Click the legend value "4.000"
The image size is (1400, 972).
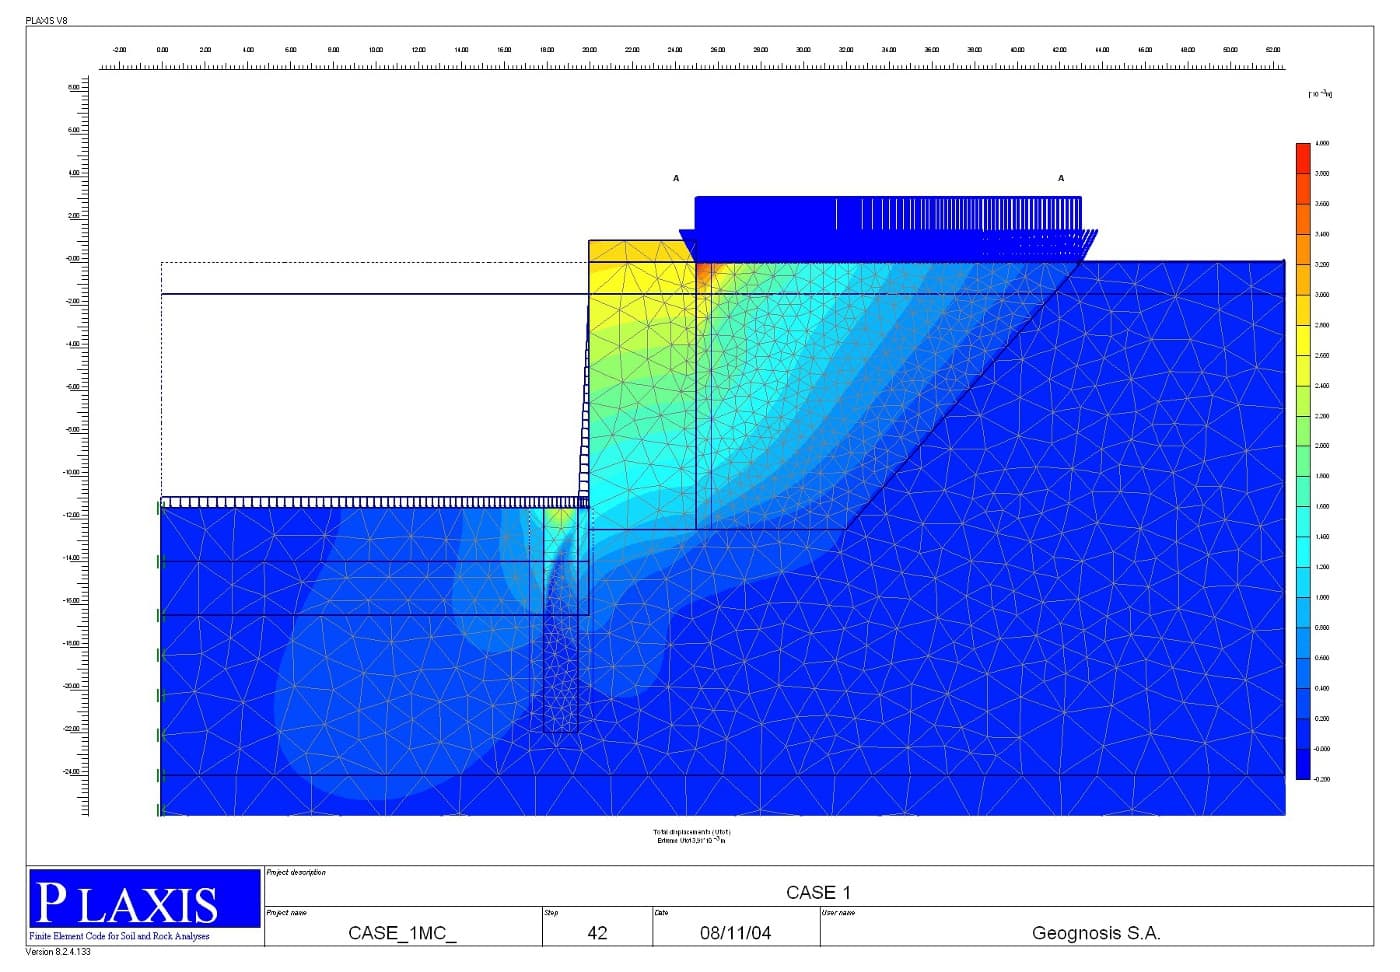[x=1322, y=144]
